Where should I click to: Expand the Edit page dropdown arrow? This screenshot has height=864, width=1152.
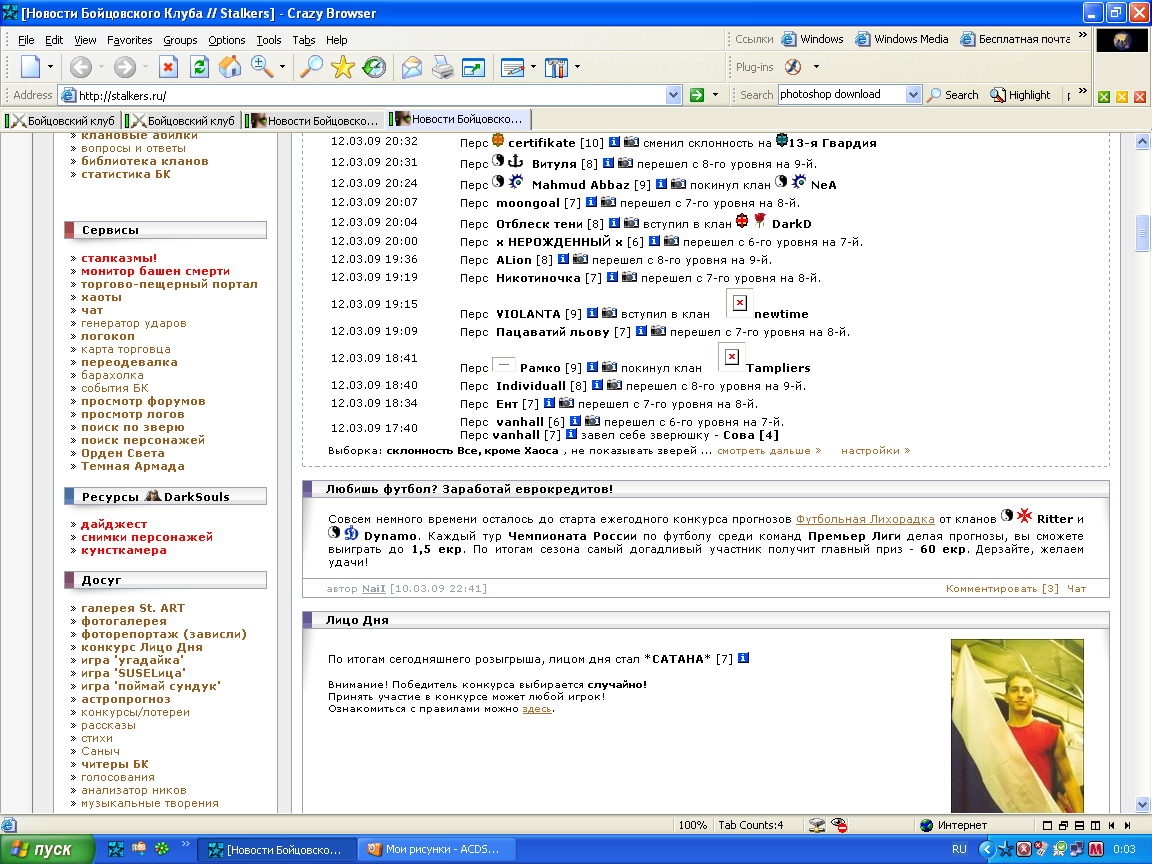(x=533, y=67)
